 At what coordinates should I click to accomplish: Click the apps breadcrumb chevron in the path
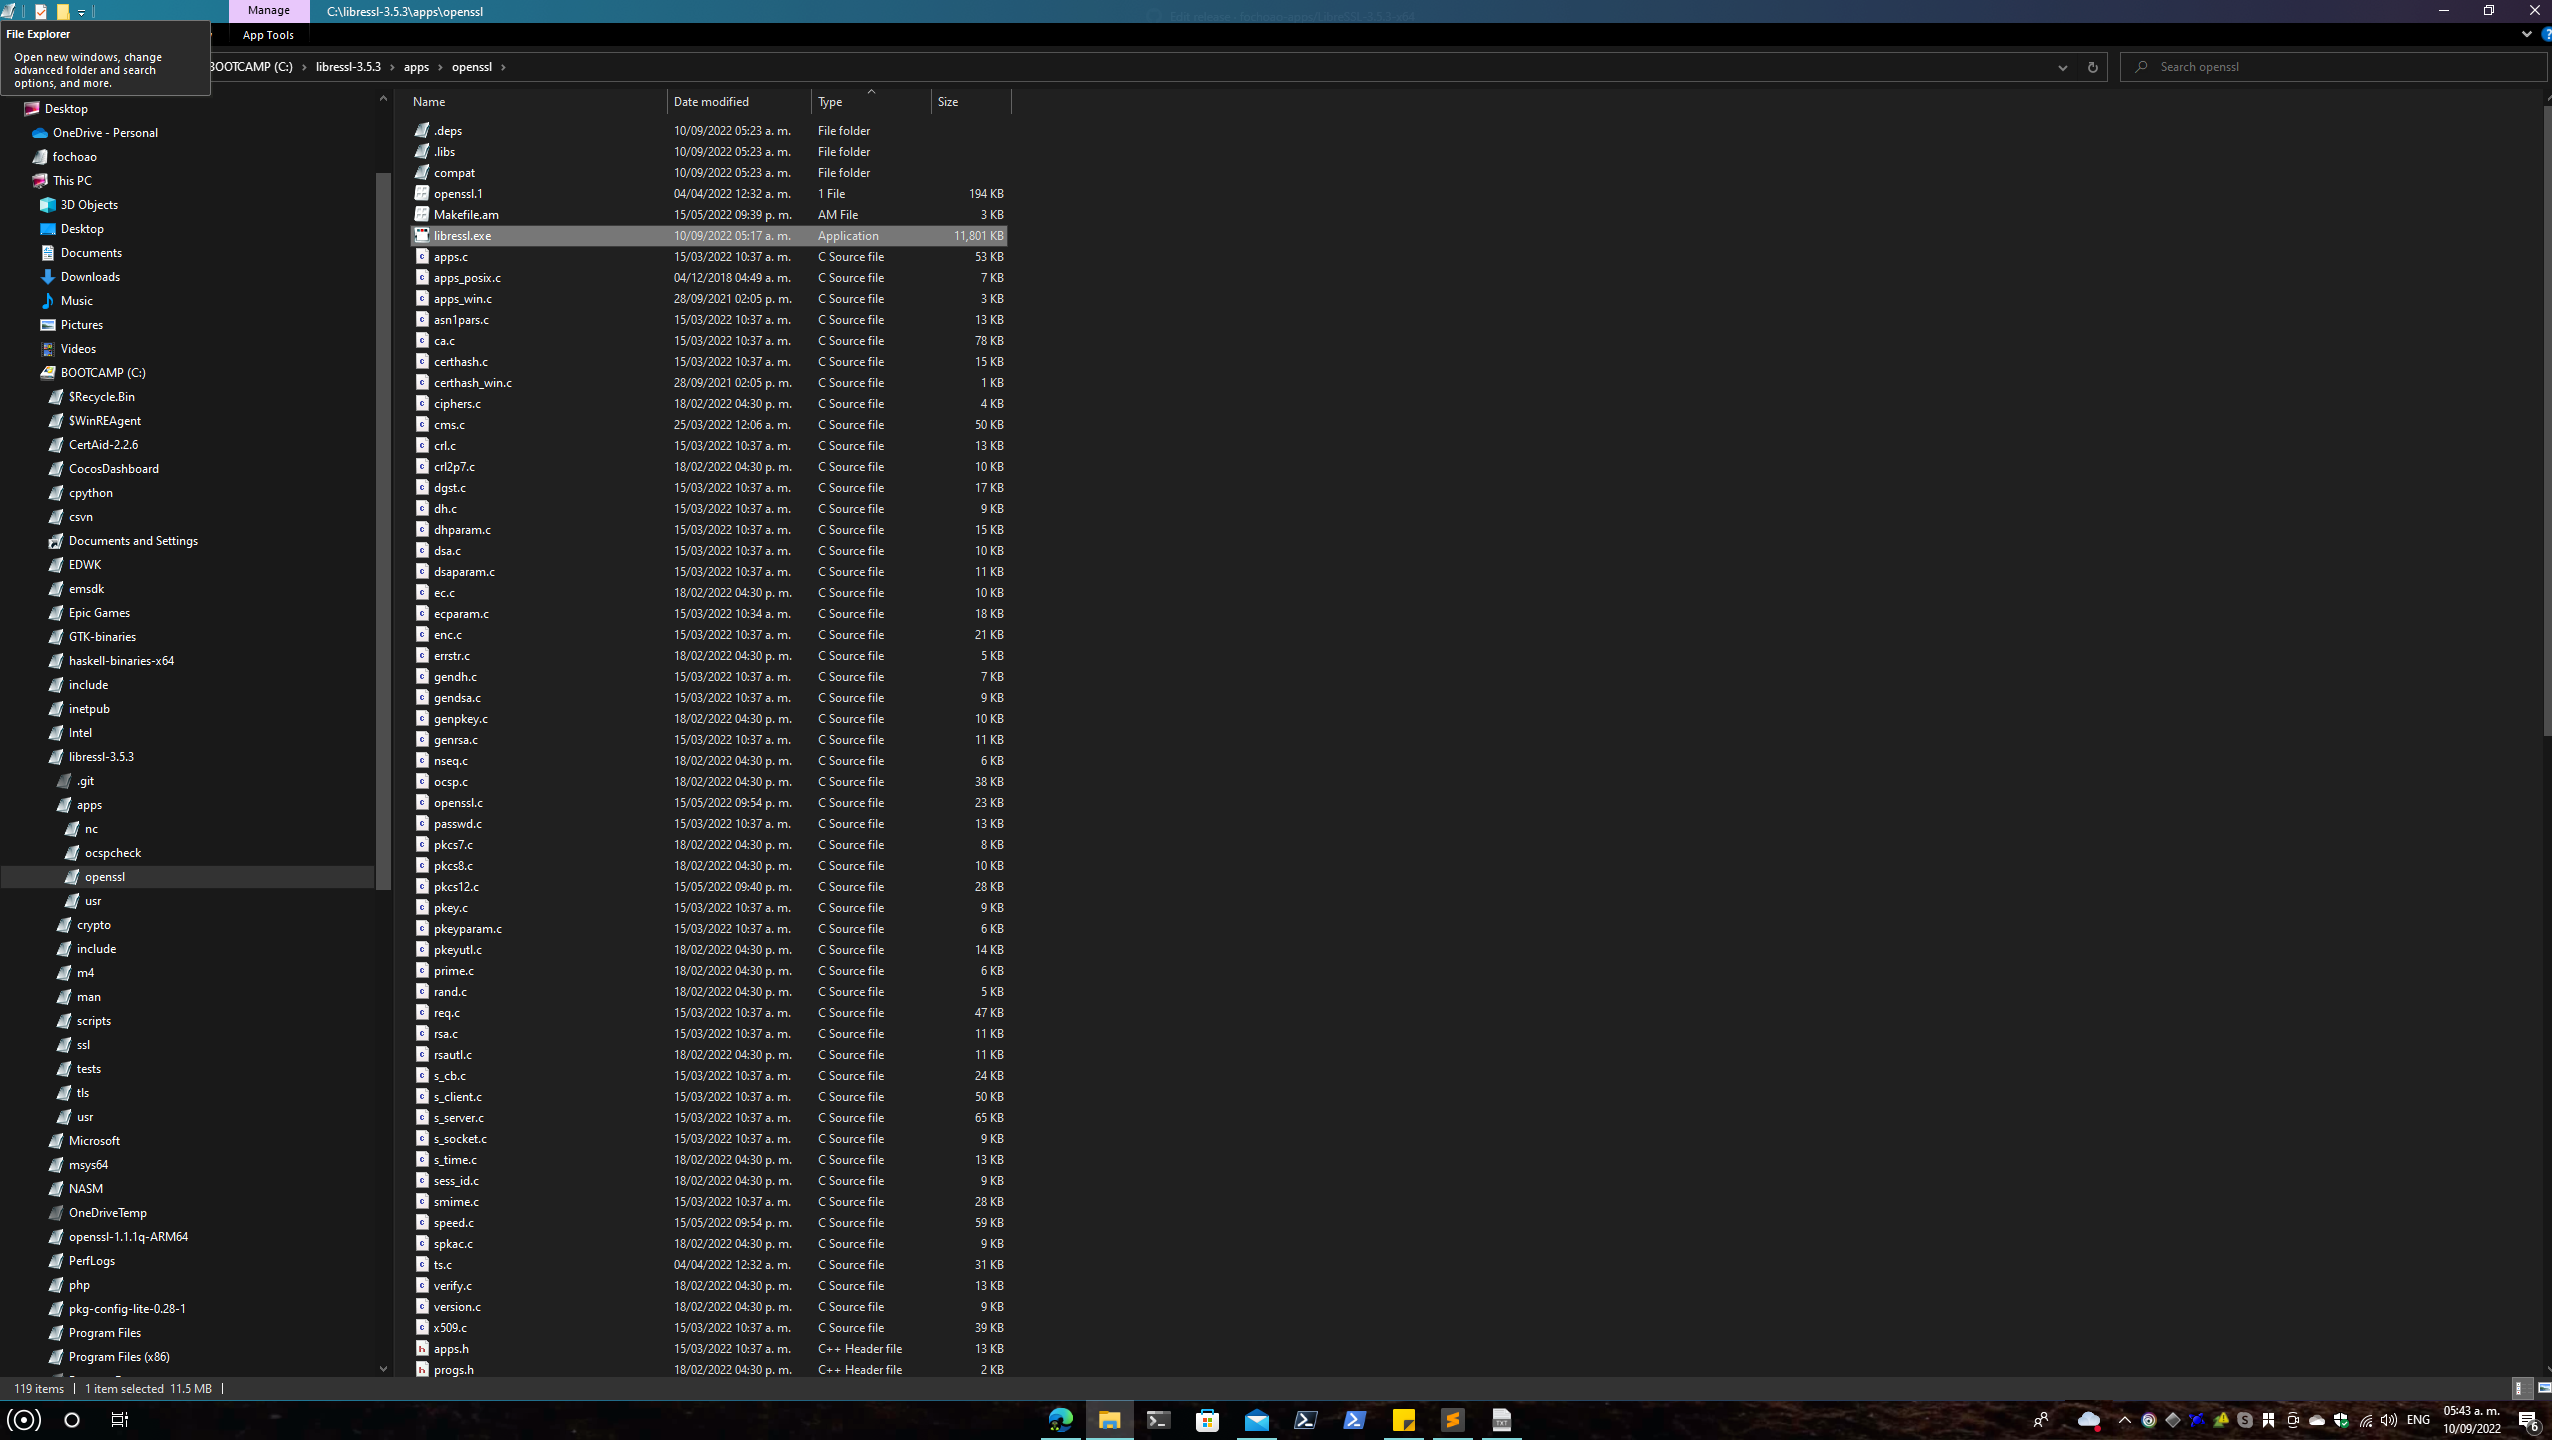[440, 67]
